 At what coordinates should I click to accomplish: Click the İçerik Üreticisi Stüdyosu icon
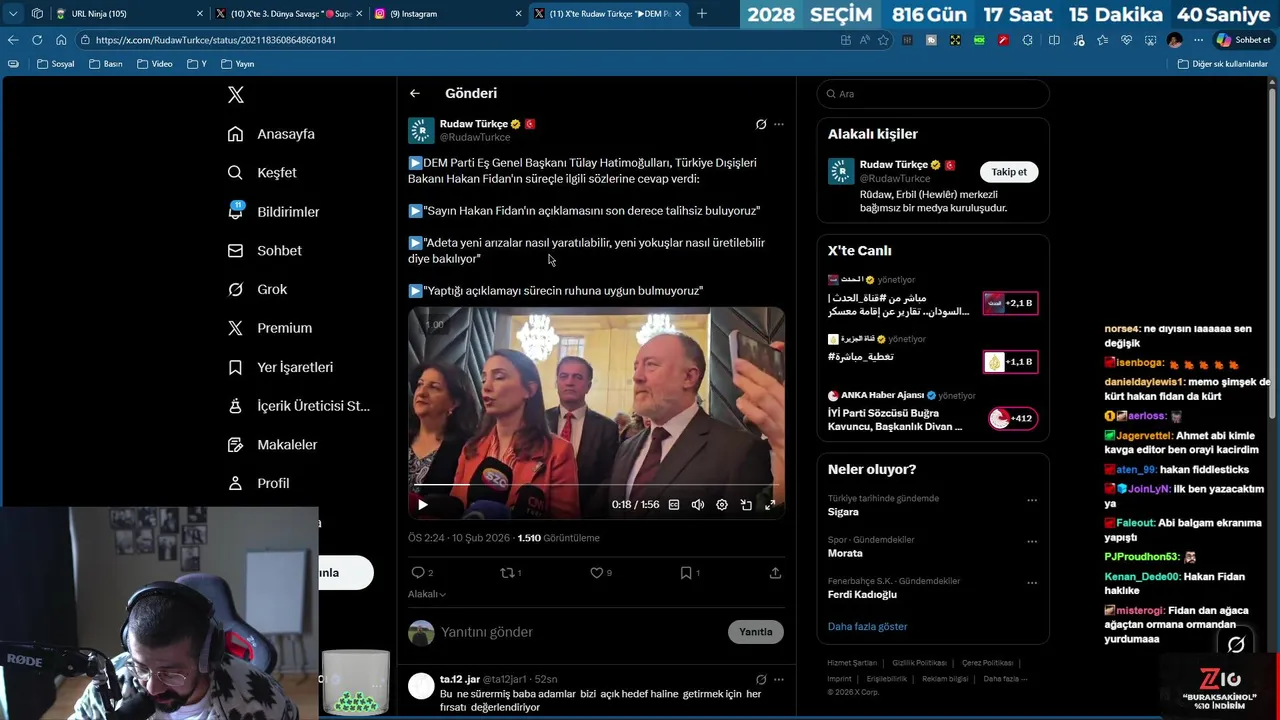(235, 406)
